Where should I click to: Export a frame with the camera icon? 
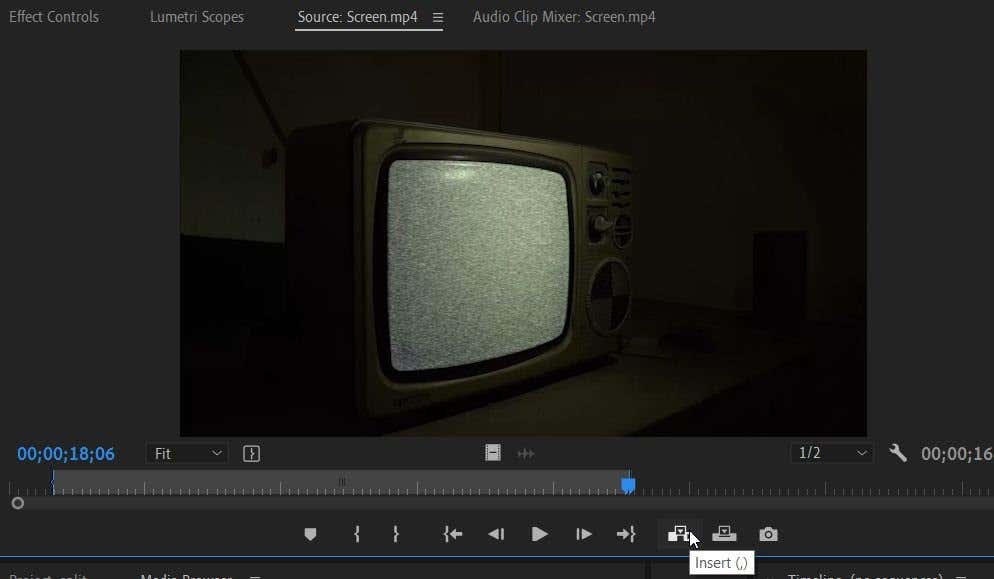[767, 534]
